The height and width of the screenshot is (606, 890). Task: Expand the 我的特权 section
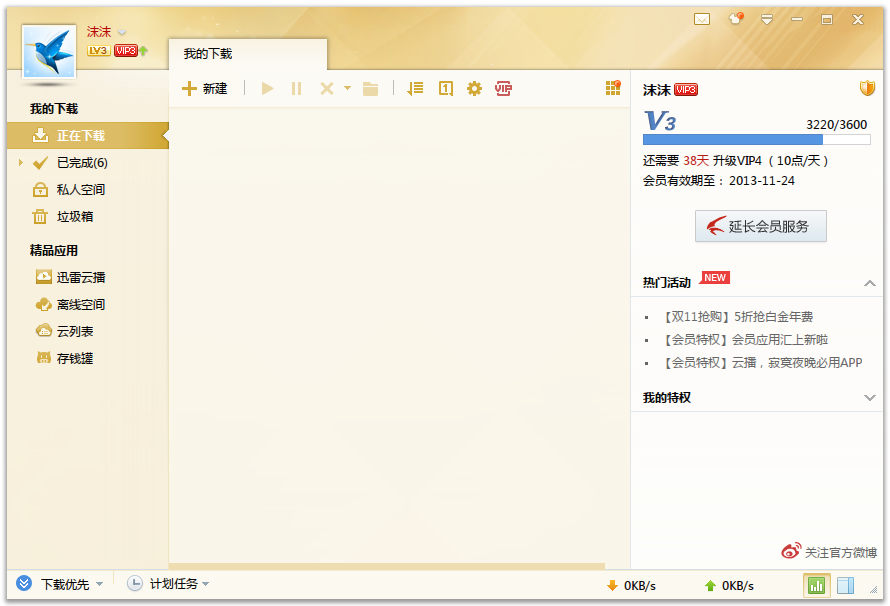870,398
